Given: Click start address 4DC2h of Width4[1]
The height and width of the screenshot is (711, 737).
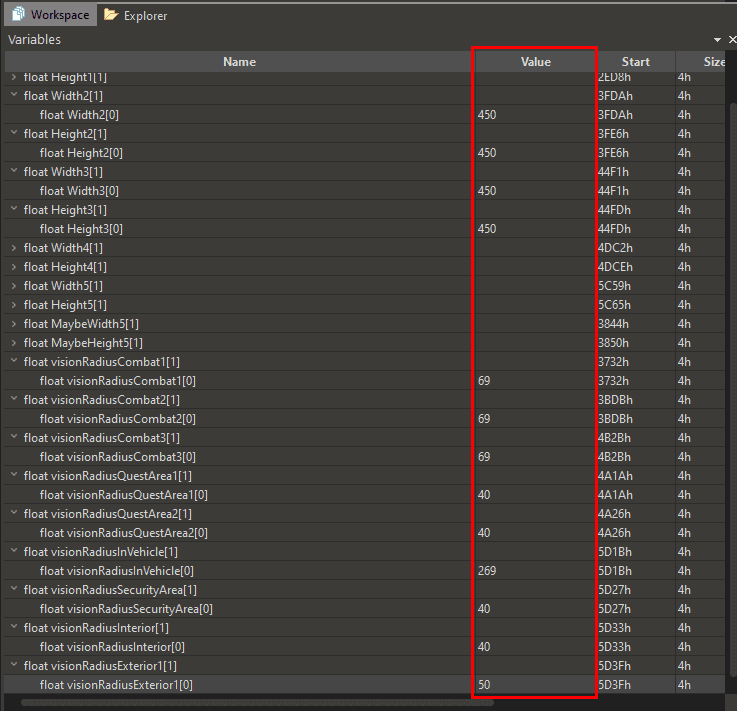Looking at the screenshot, I should point(615,248).
